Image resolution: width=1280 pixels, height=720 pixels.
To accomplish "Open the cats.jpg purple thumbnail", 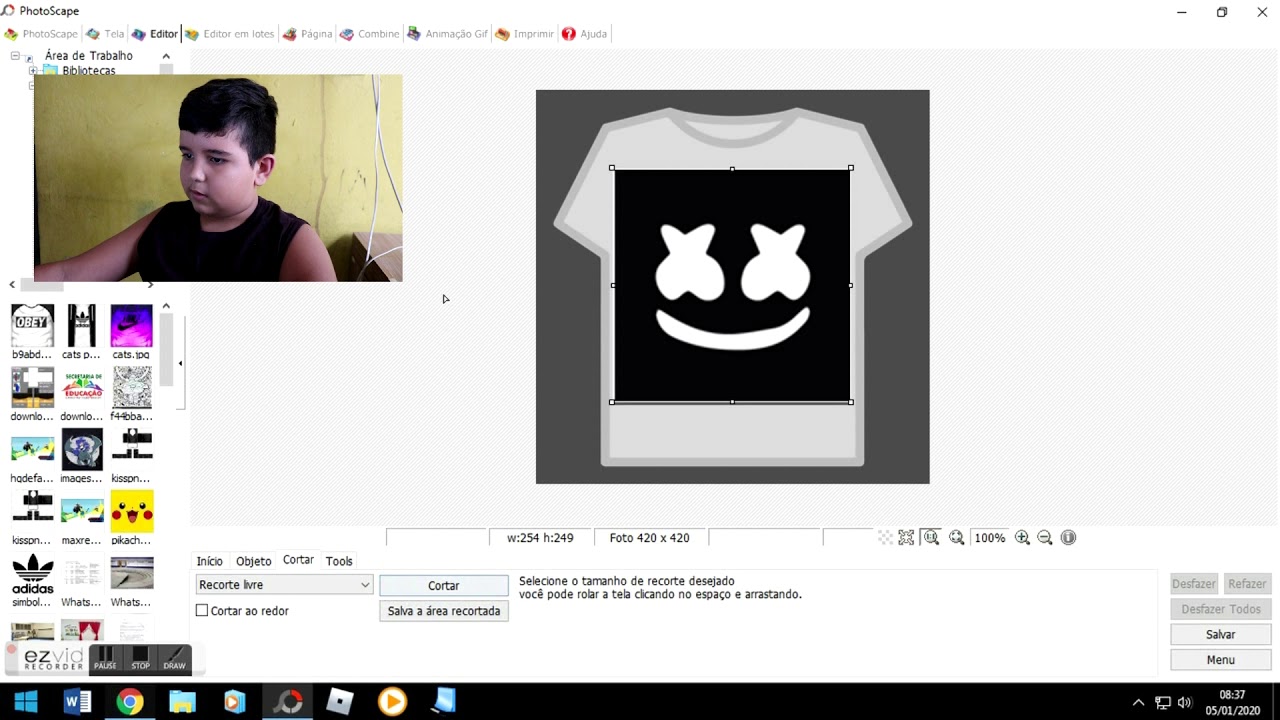I will pyautogui.click(x=132, y=331).
